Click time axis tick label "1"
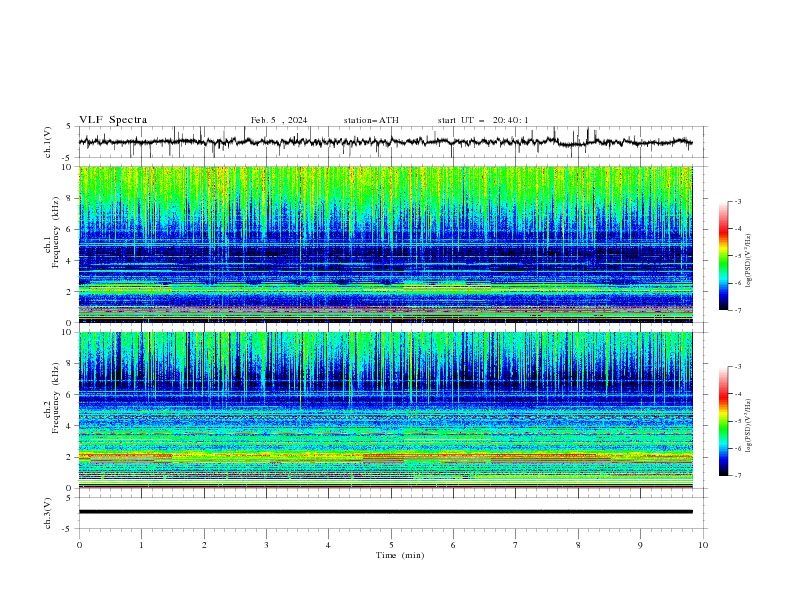This screenshot has width=792, height=612. (x=141, y=545)
